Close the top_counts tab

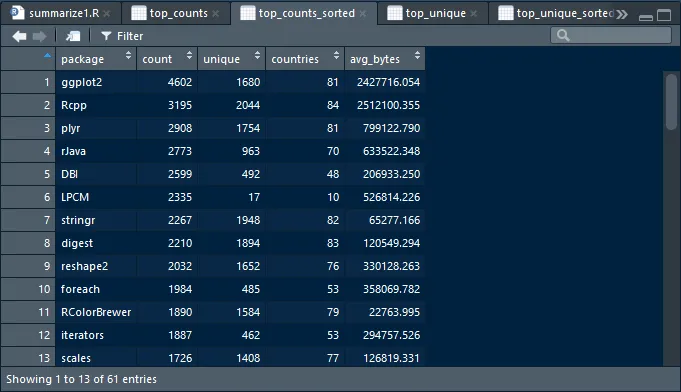click(x=215, y=14)
